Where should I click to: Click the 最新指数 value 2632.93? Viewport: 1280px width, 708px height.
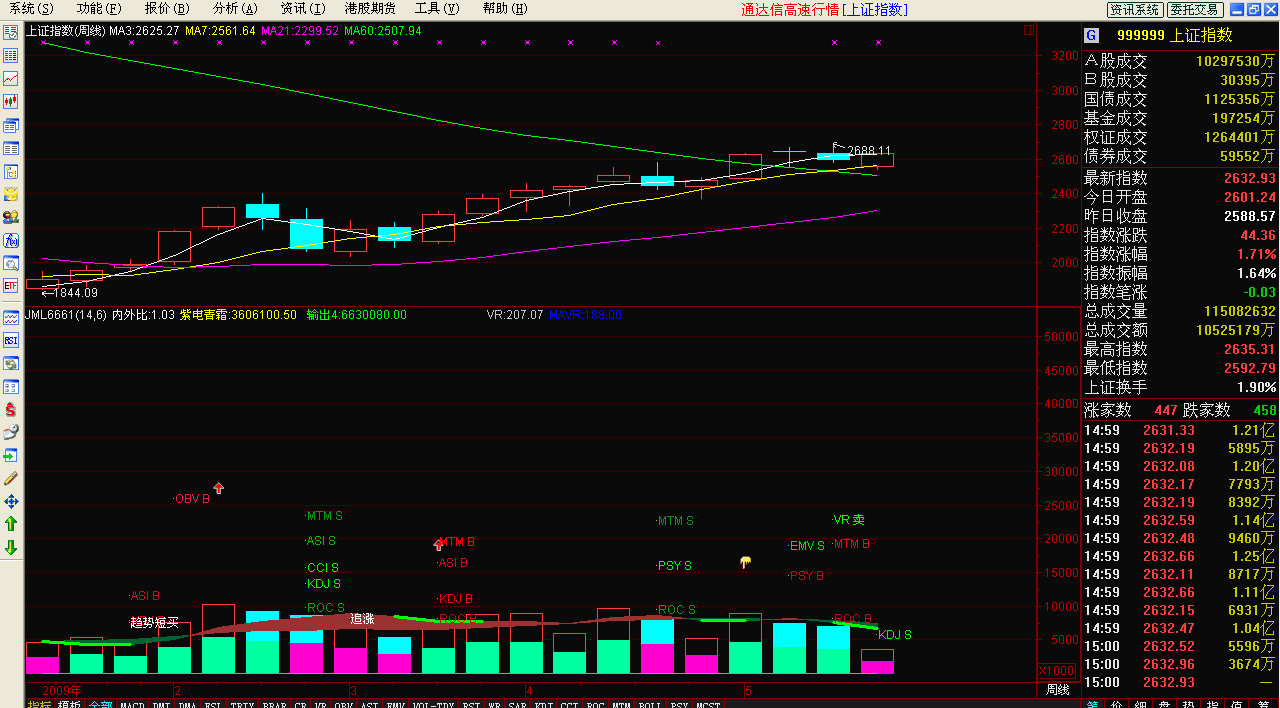click(x=1249, y=178)
